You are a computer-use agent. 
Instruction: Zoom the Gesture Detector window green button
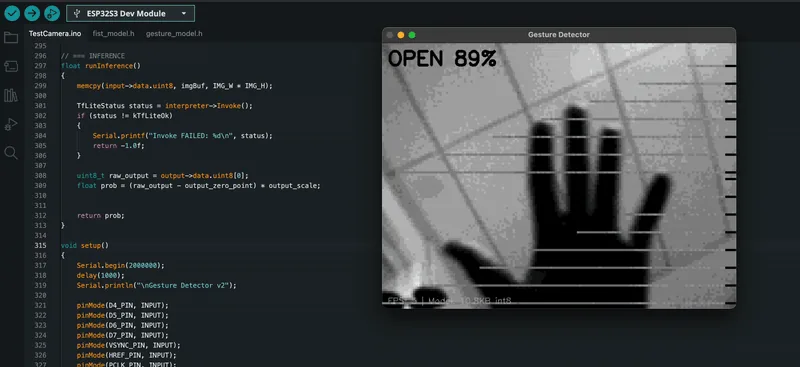[x=412, y=35]
